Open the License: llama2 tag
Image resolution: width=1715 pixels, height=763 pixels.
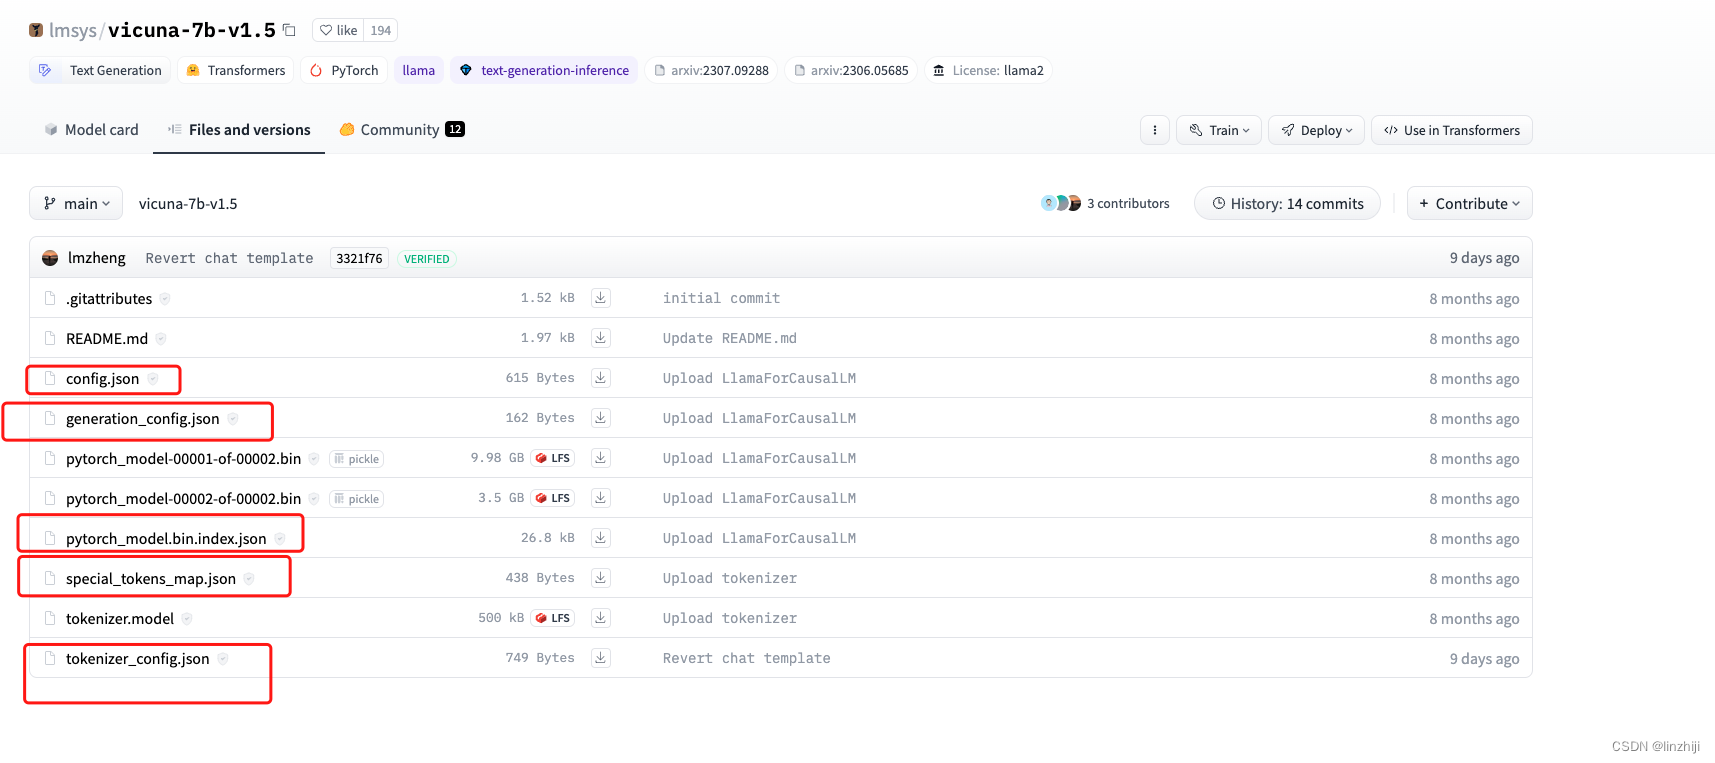coord(988,70)
